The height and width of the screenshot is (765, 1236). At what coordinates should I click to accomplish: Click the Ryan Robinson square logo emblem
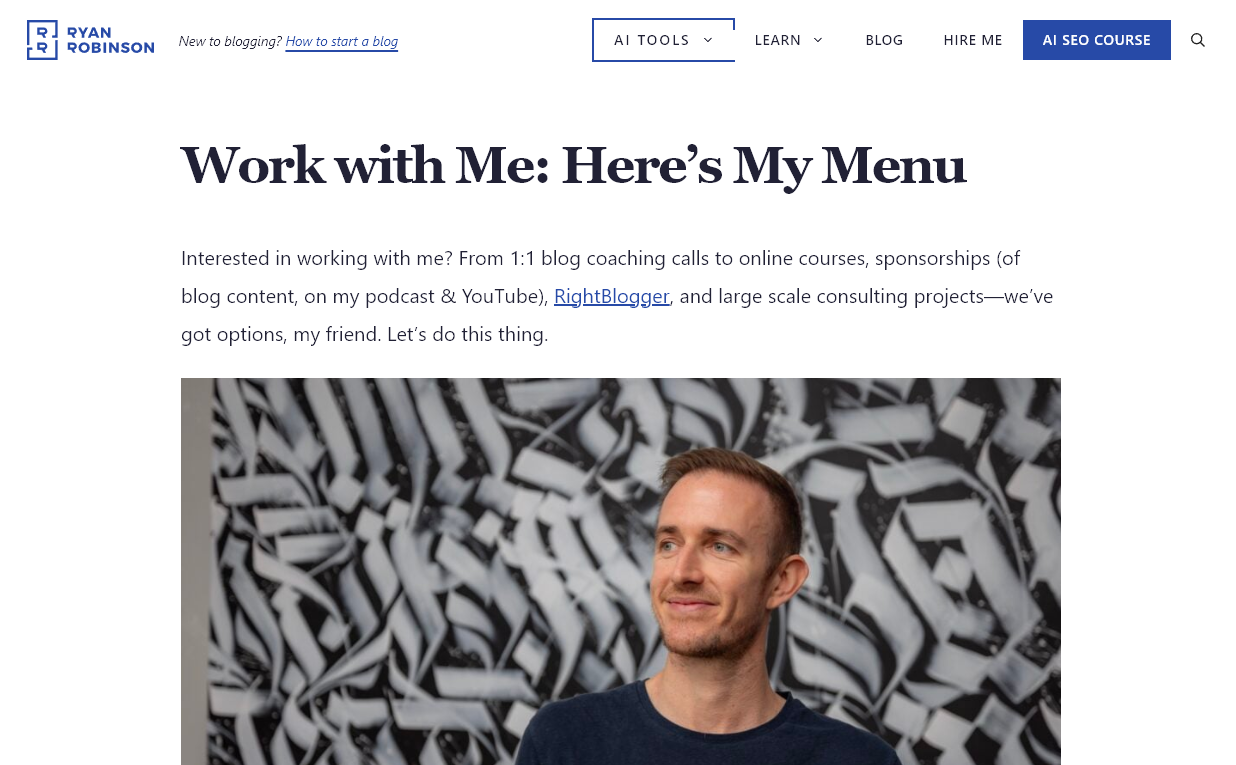[x=42, y=40]
